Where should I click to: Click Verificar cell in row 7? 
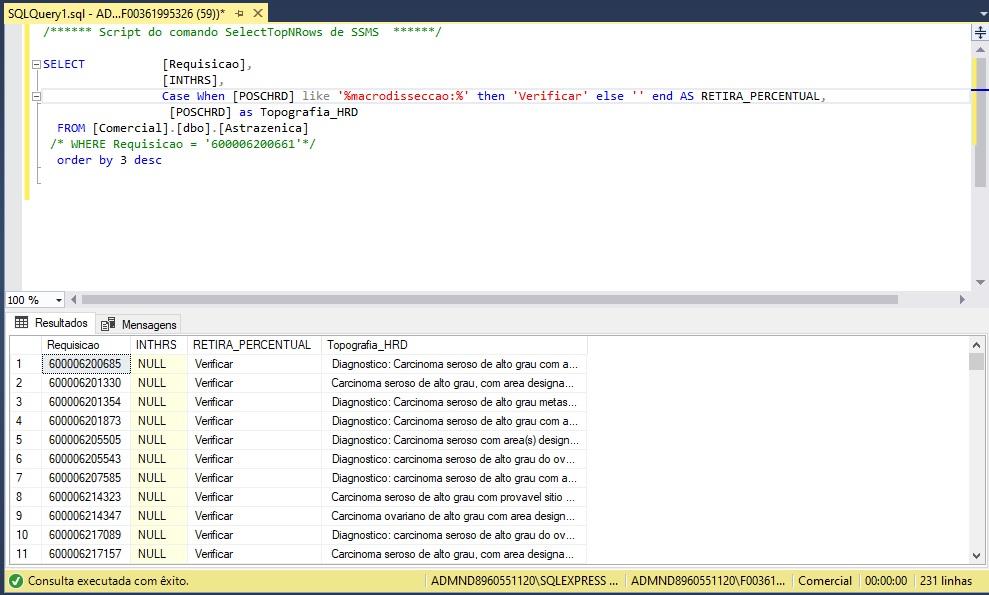254,478
